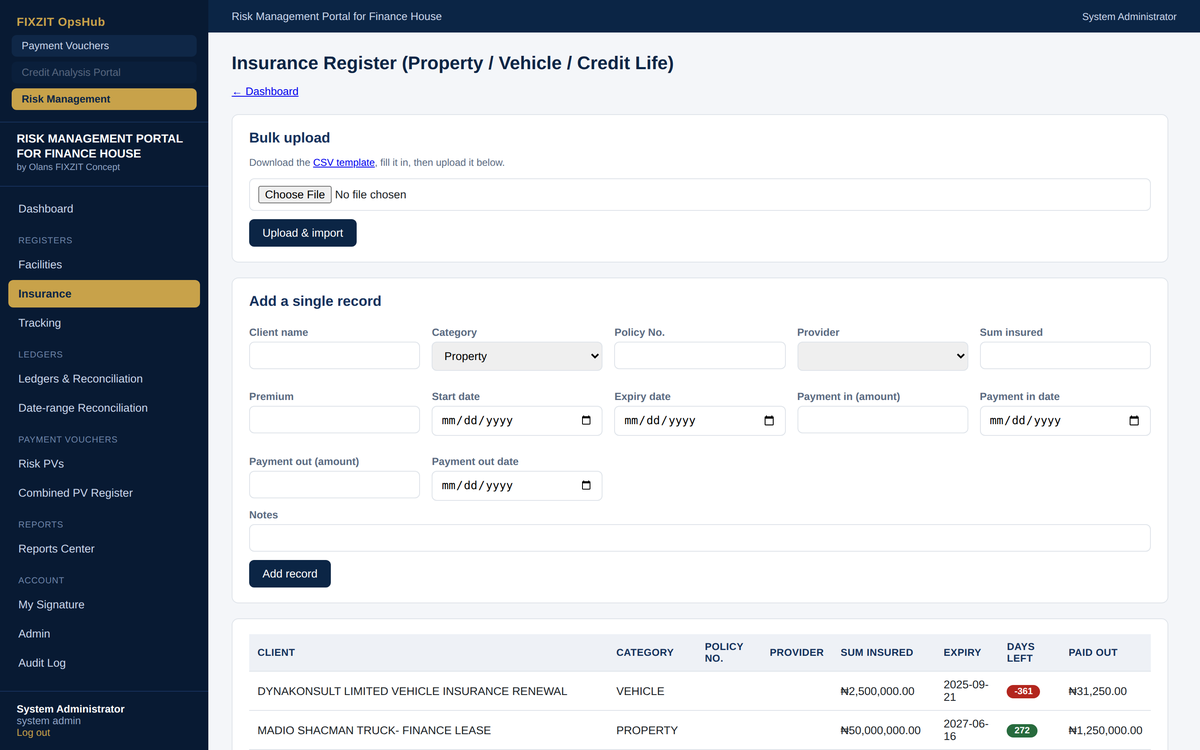Open Reports Center
This screenshot has width=1200, height=750.
tap(104, 549)
